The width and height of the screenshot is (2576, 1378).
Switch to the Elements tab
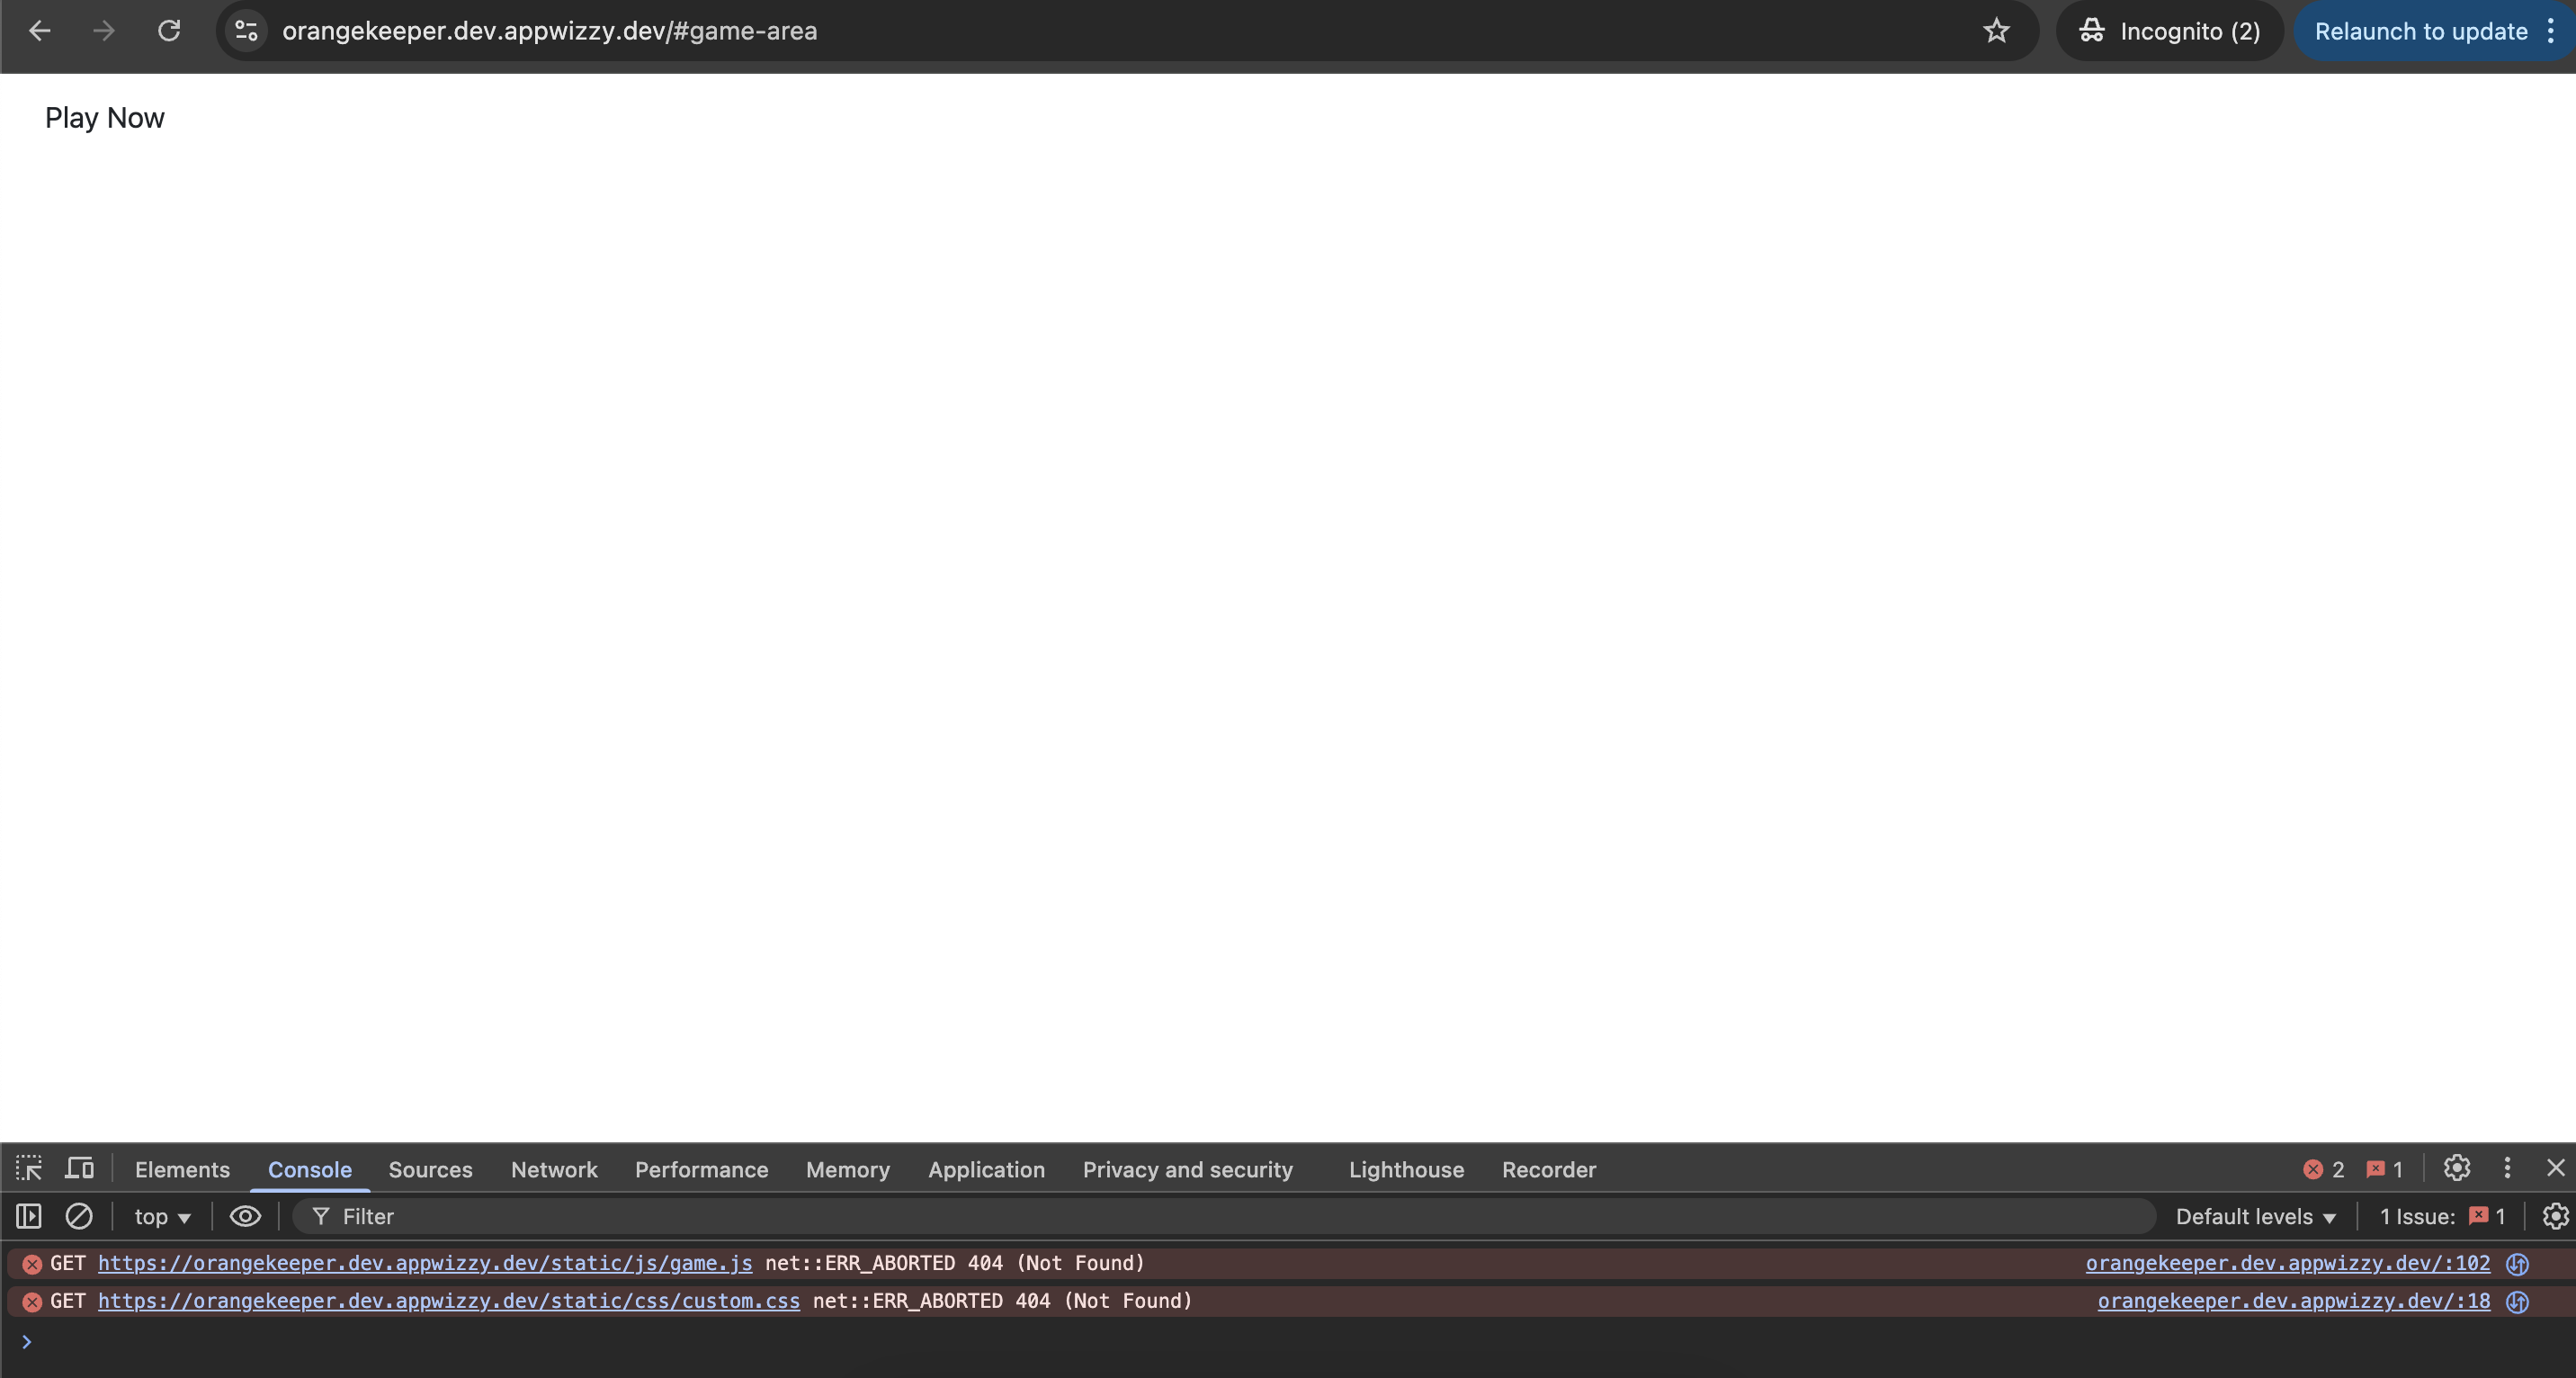[x=182, y=1170]
